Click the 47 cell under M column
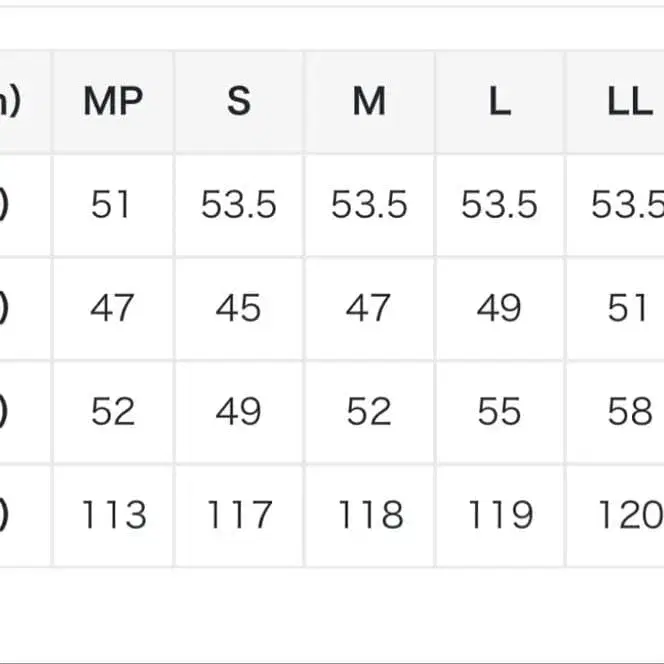664x664 pixels. [x=369, y=308]
